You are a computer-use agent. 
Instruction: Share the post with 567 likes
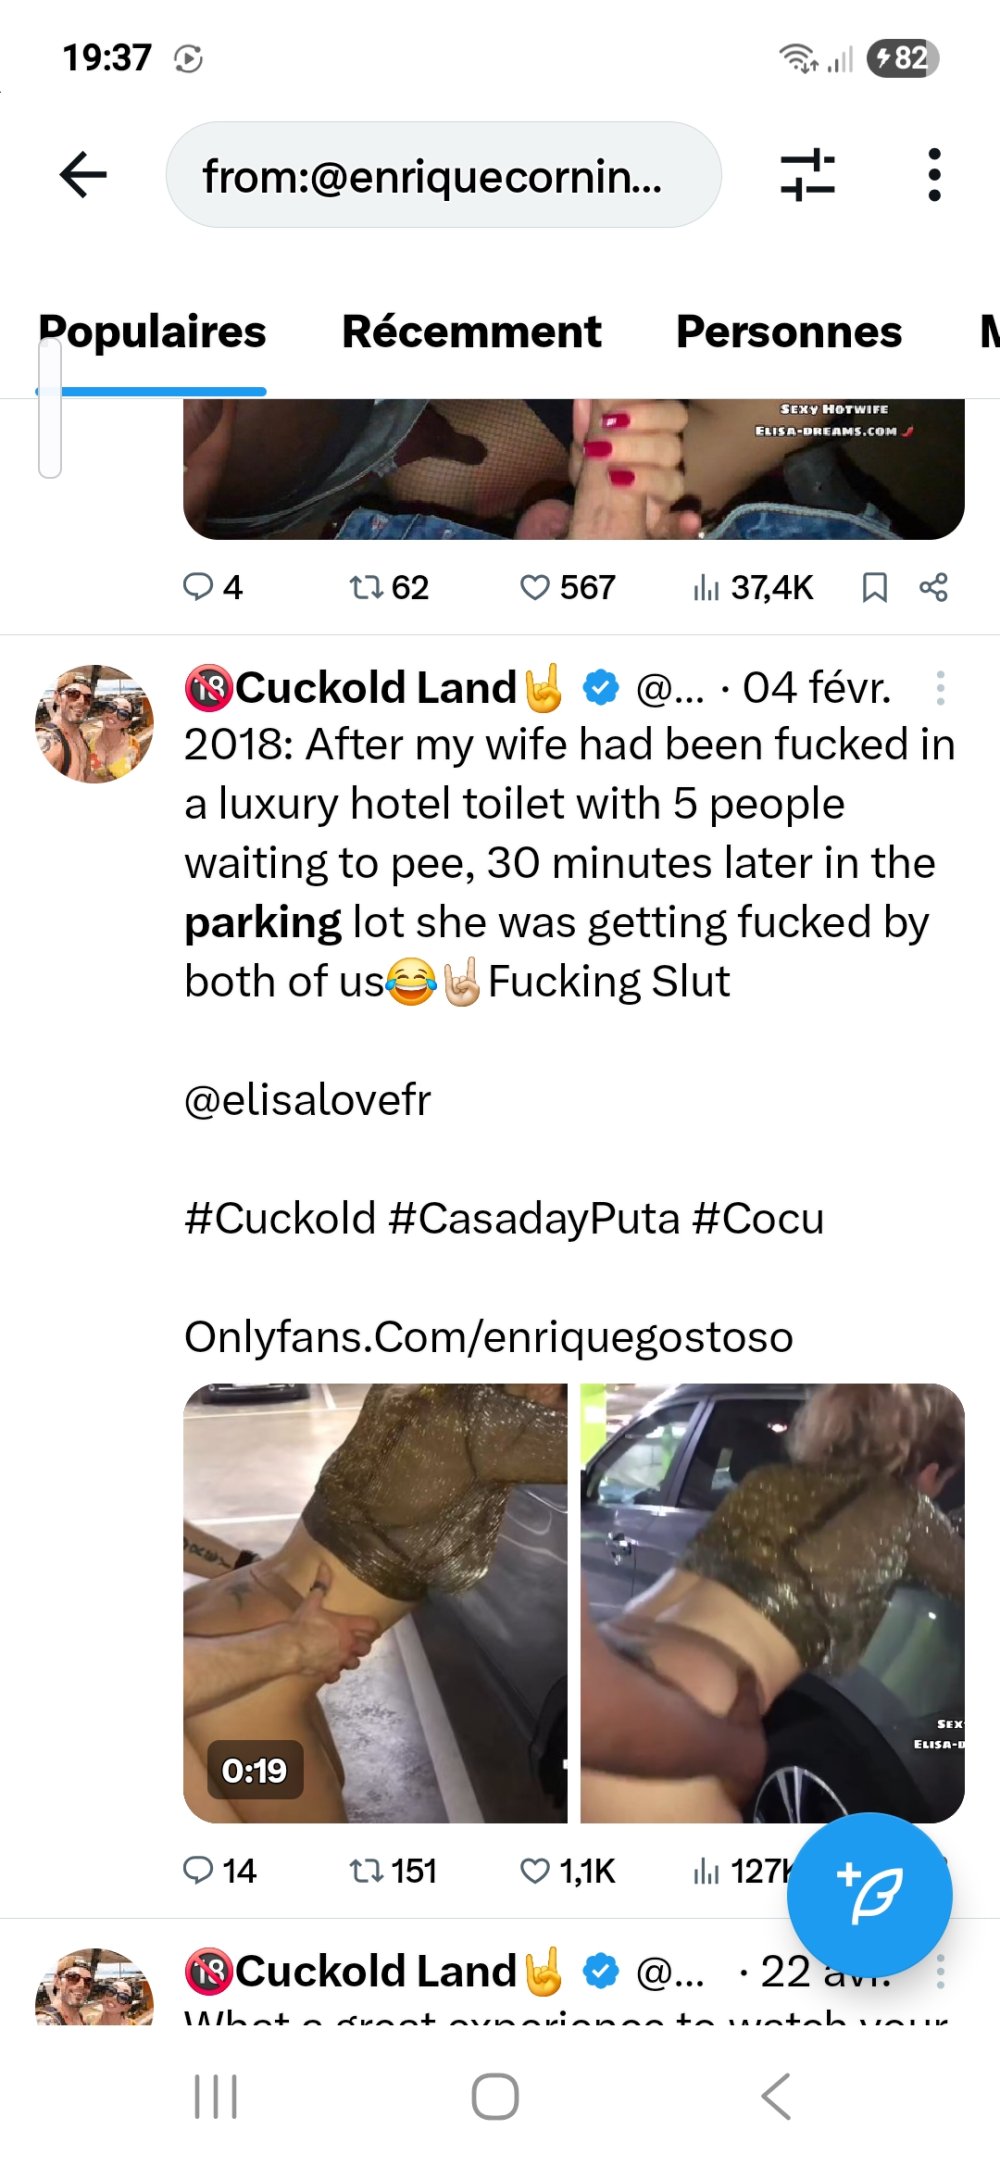click(x=933, y=587)
